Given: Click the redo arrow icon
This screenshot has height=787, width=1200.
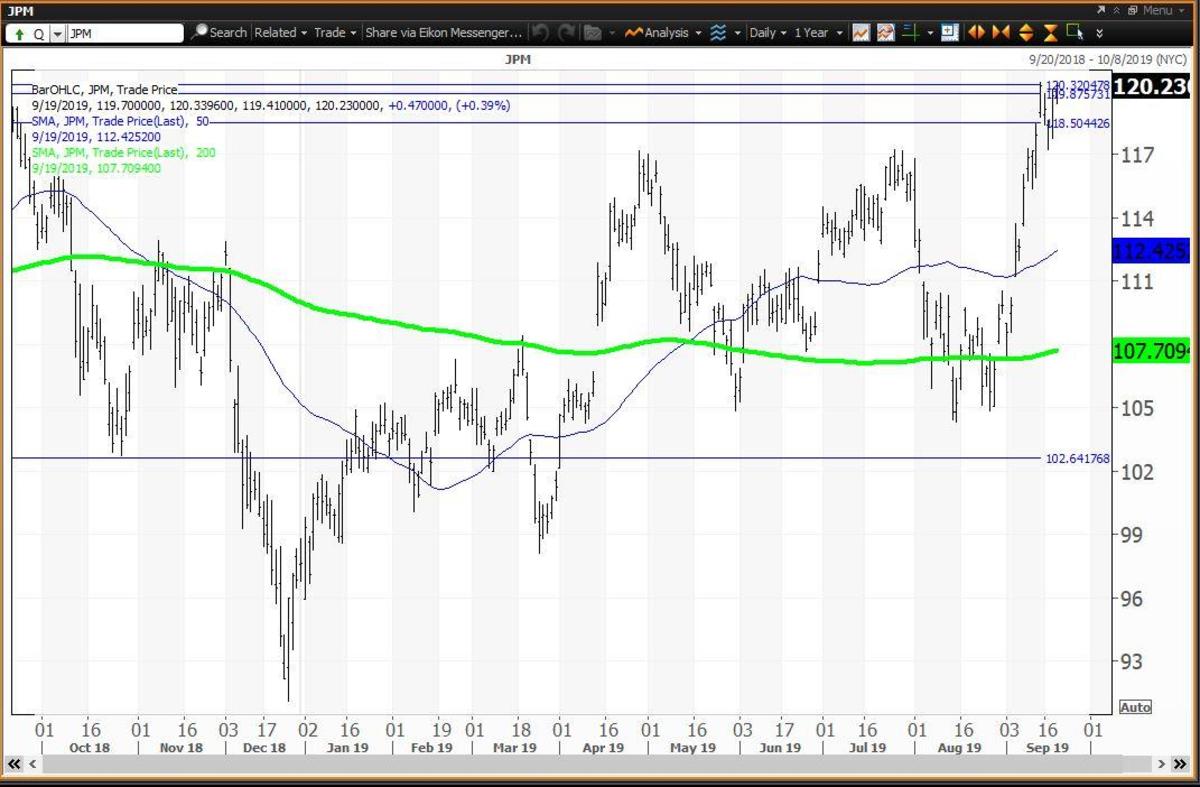Looking at the screenshot, I should tap(566, 32).
